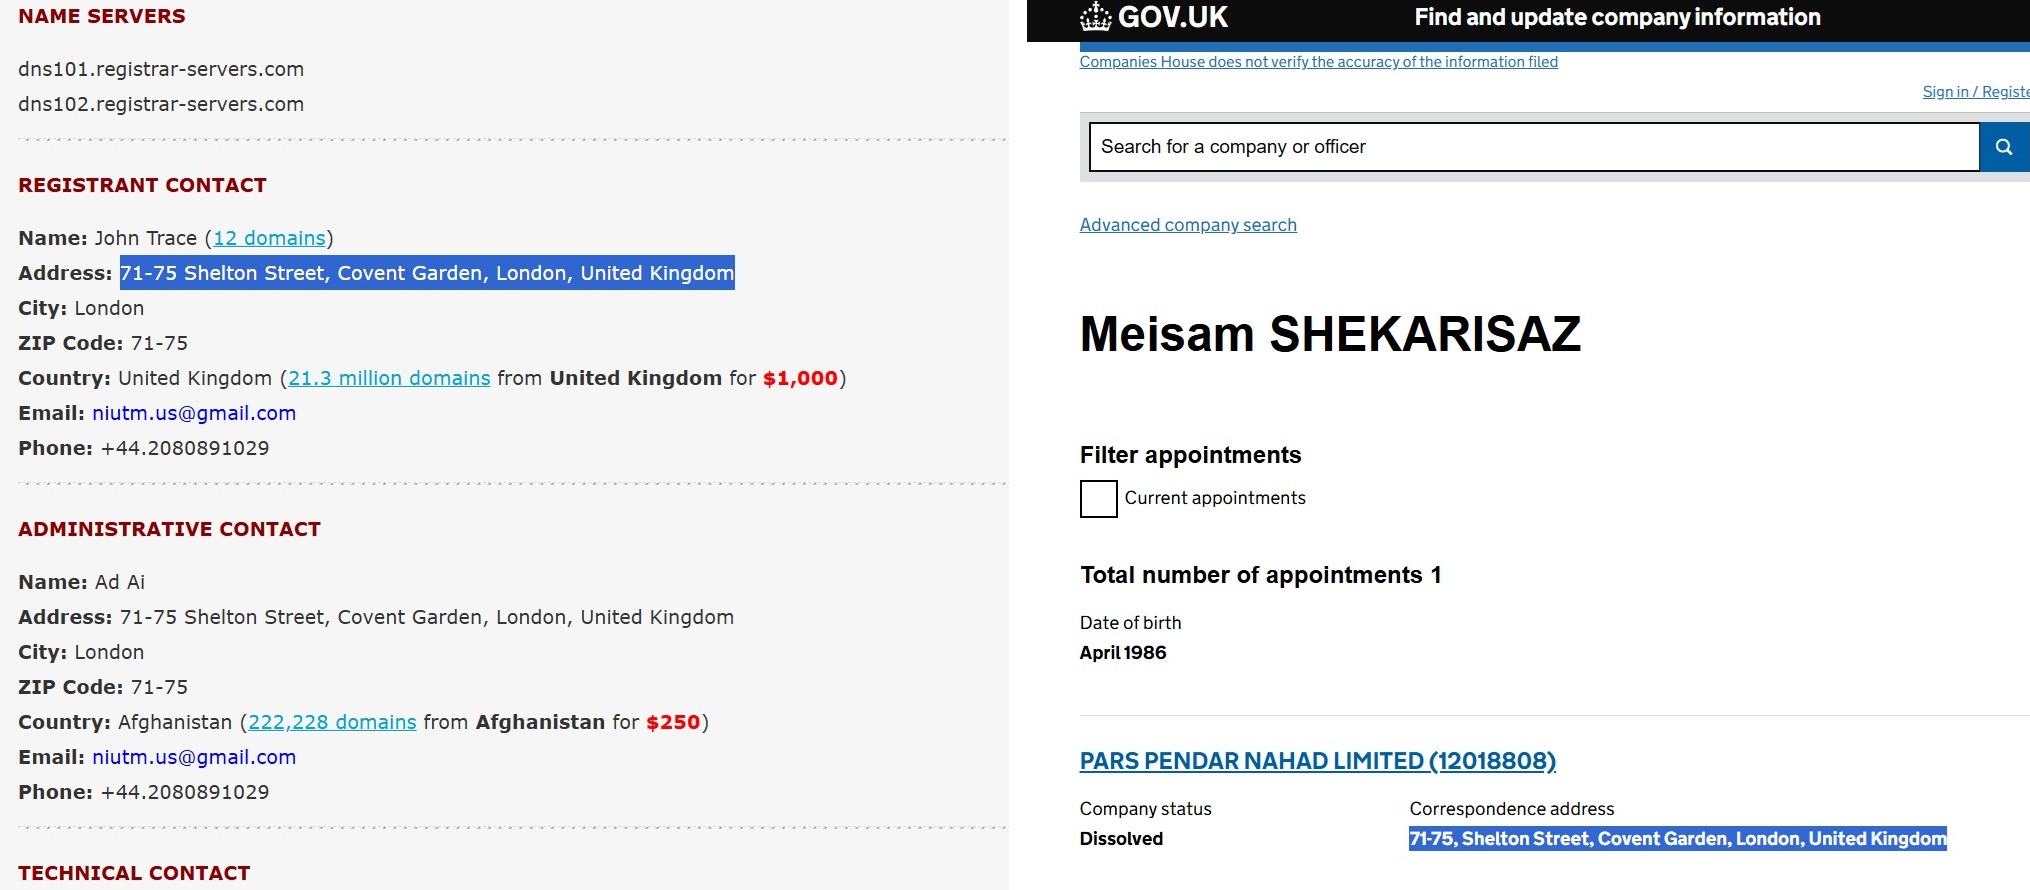The height and width of the screenshot is (890, 2030).
Task: Open the 222,228 domains link
Action: coord(332,722)
